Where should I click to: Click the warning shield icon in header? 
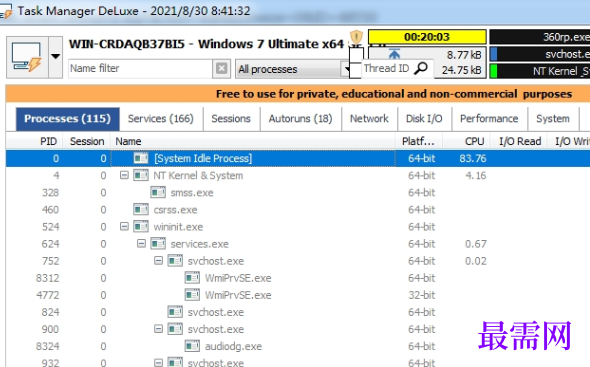pos(356,37)
